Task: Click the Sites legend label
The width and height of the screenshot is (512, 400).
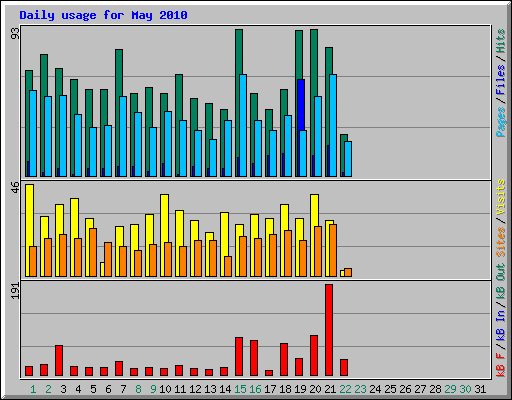Action: pos(501,242)
